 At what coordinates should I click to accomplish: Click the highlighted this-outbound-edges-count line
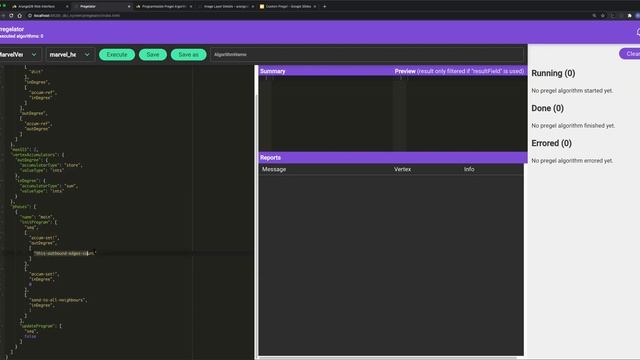pos(64,253)
